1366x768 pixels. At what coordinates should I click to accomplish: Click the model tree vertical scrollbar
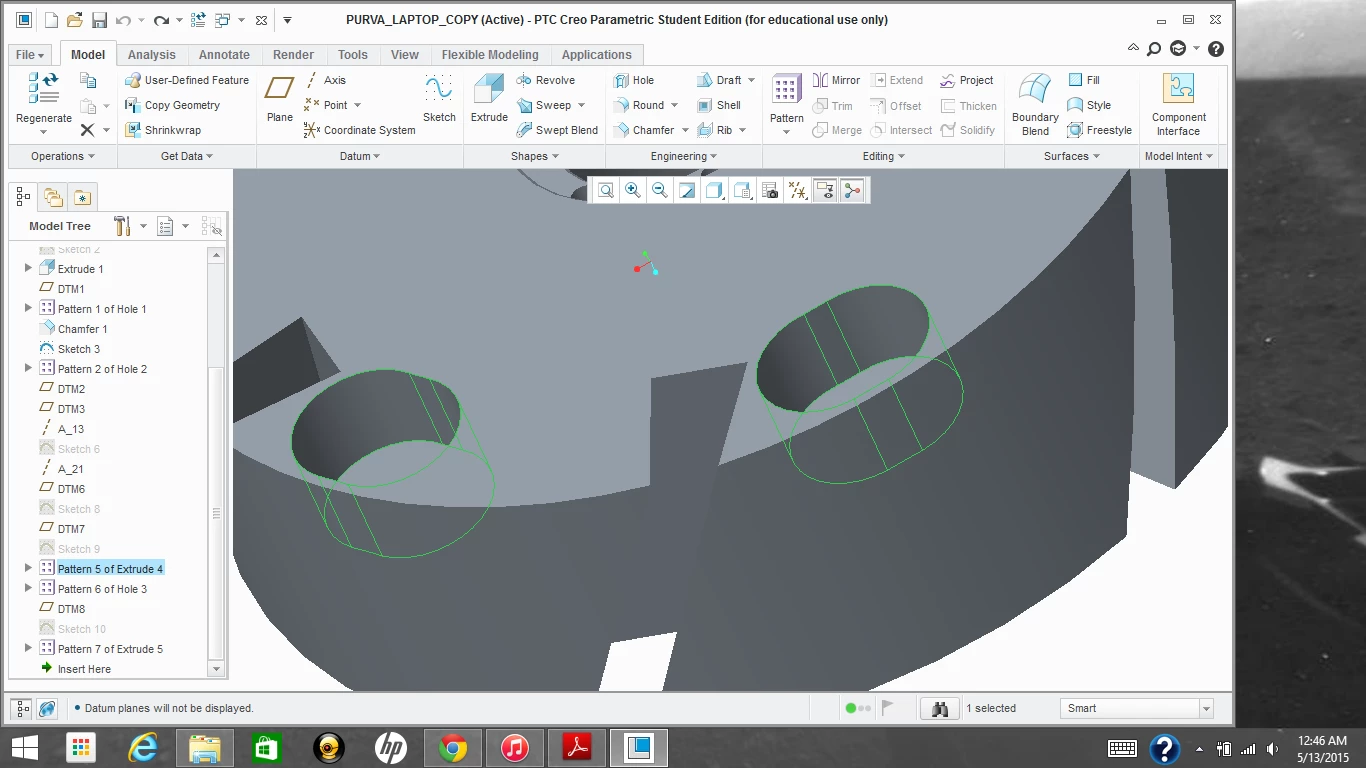[216, 511]
